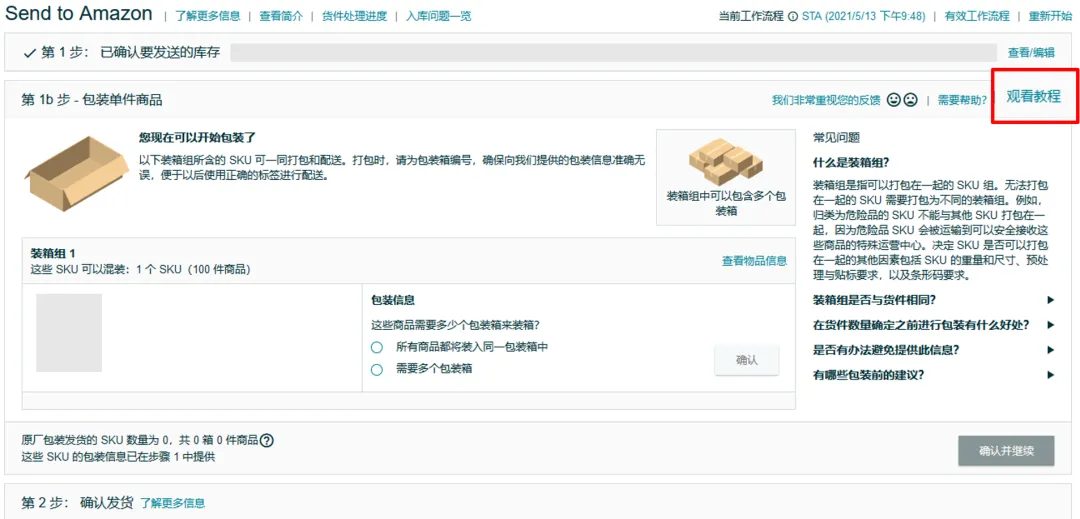Click 重新开始 link
The image size is (1080, 519).
[1050, 16]
